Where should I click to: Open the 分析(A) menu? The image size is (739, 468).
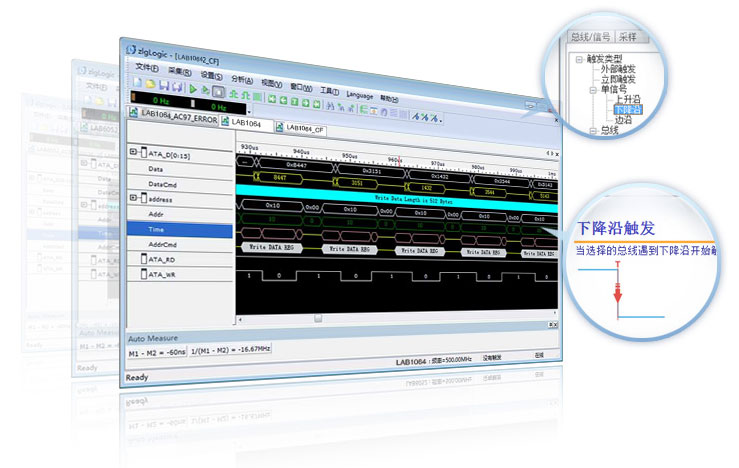tap(242, 79)
